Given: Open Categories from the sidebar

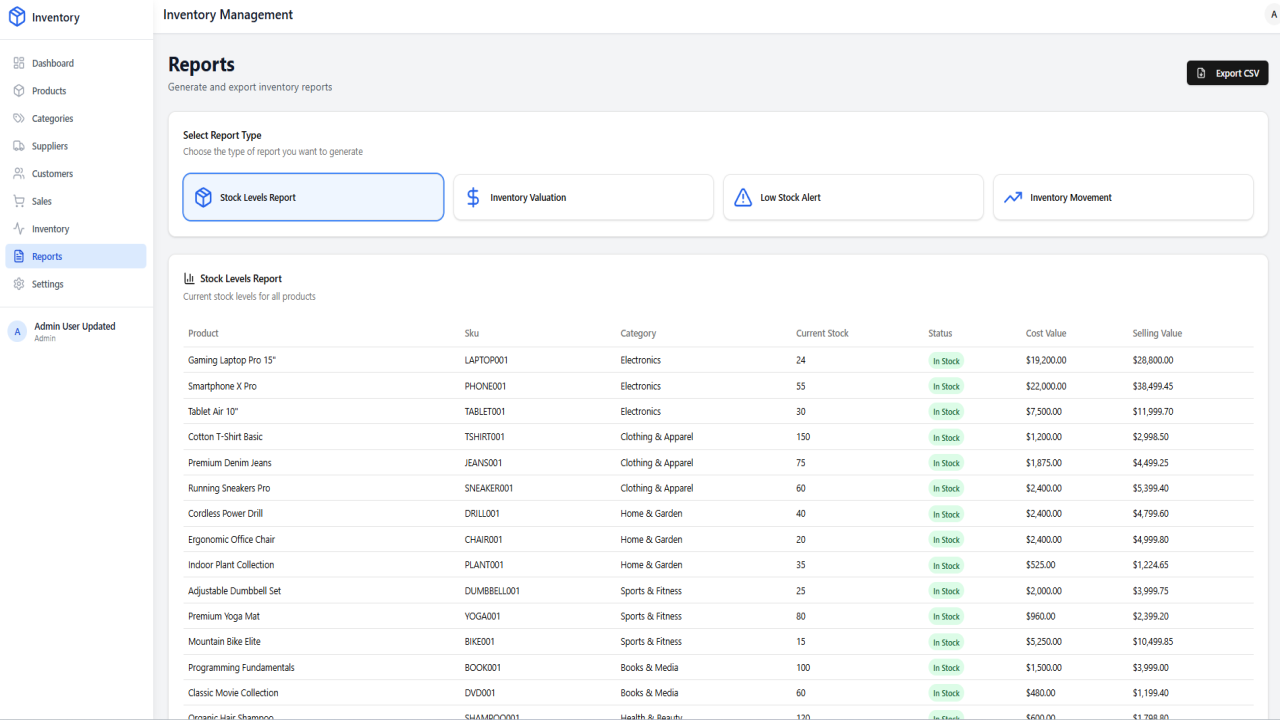Looking at the screenshot, I should coord(76,118).
